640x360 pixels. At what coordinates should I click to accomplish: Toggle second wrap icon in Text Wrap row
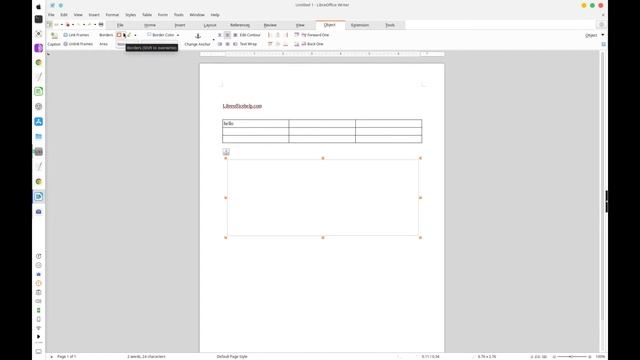pos(227,44)
